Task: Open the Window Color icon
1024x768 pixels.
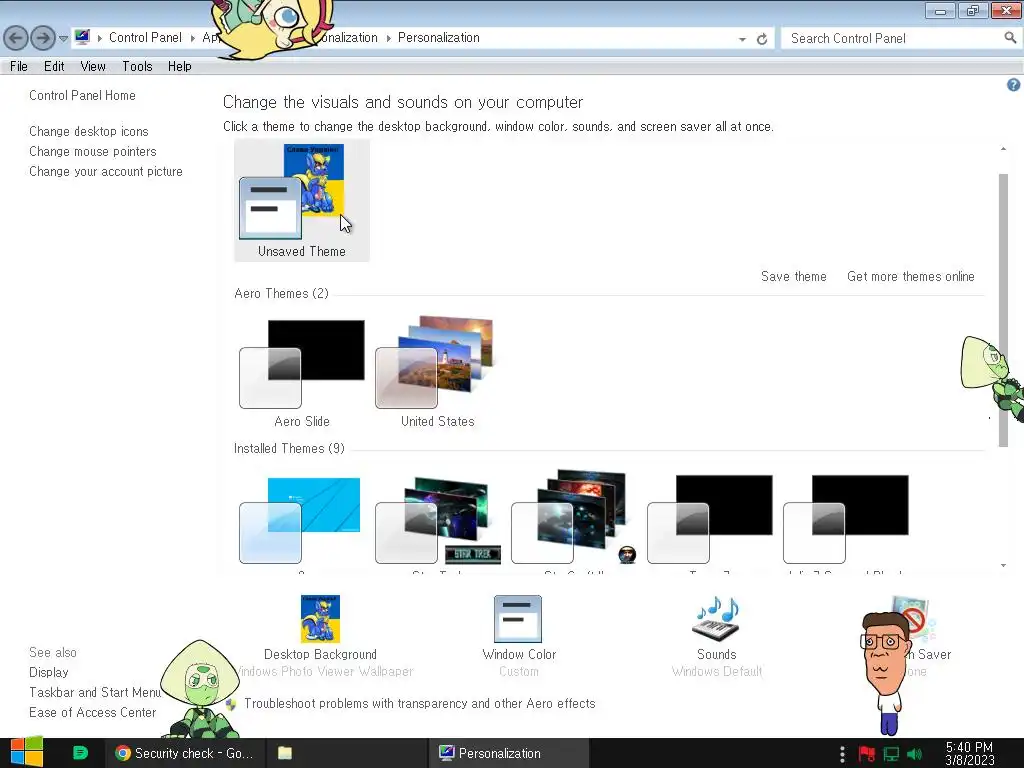Action: (518, 618)
